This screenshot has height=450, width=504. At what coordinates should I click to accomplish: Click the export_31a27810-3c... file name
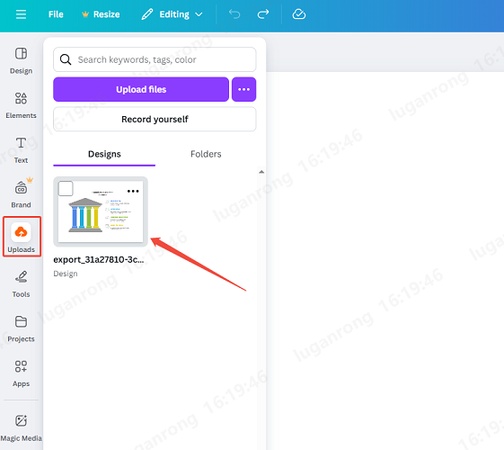click(x=99, y=260)
